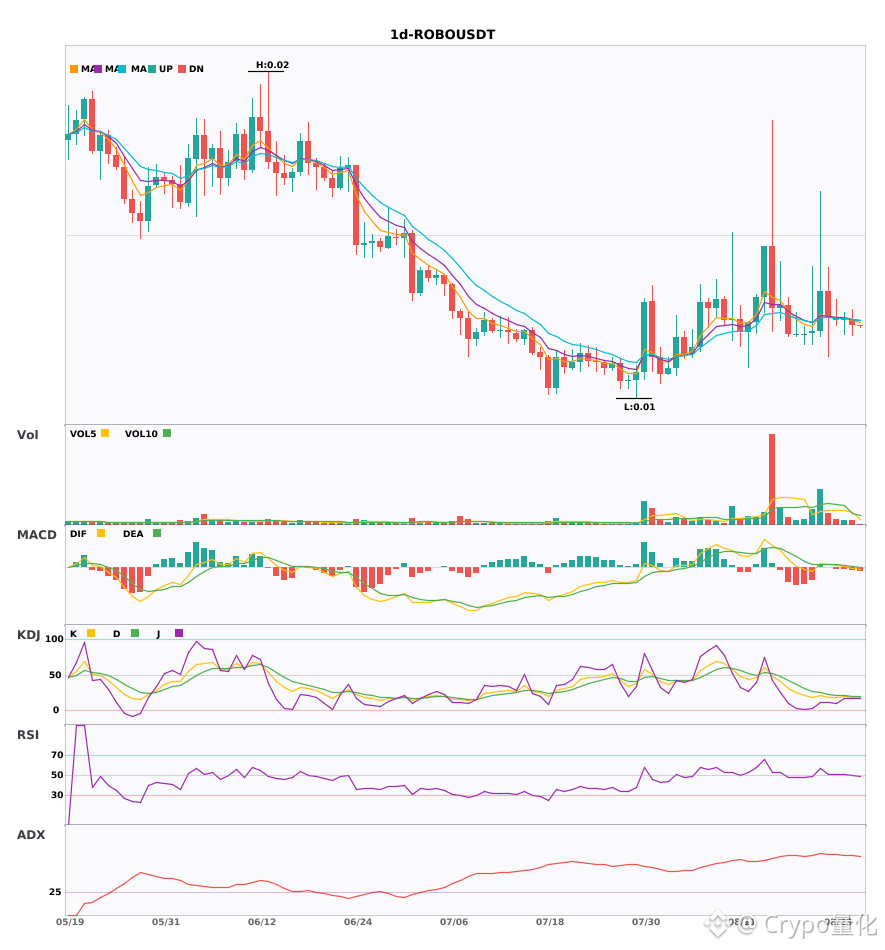Click the yellow K legend swatch
This screenshot has height=950, width=885.
91,633
